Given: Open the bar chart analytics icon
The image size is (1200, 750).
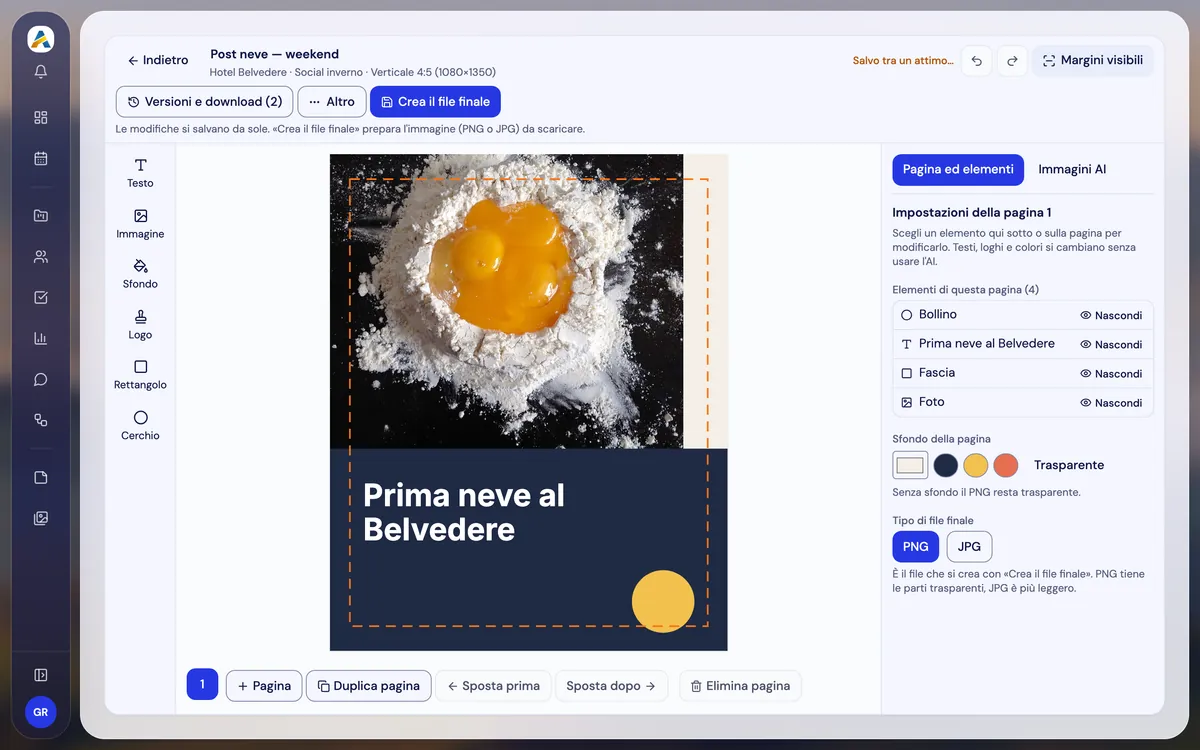Looking at the screenshot, I should [x=41, y=338].
